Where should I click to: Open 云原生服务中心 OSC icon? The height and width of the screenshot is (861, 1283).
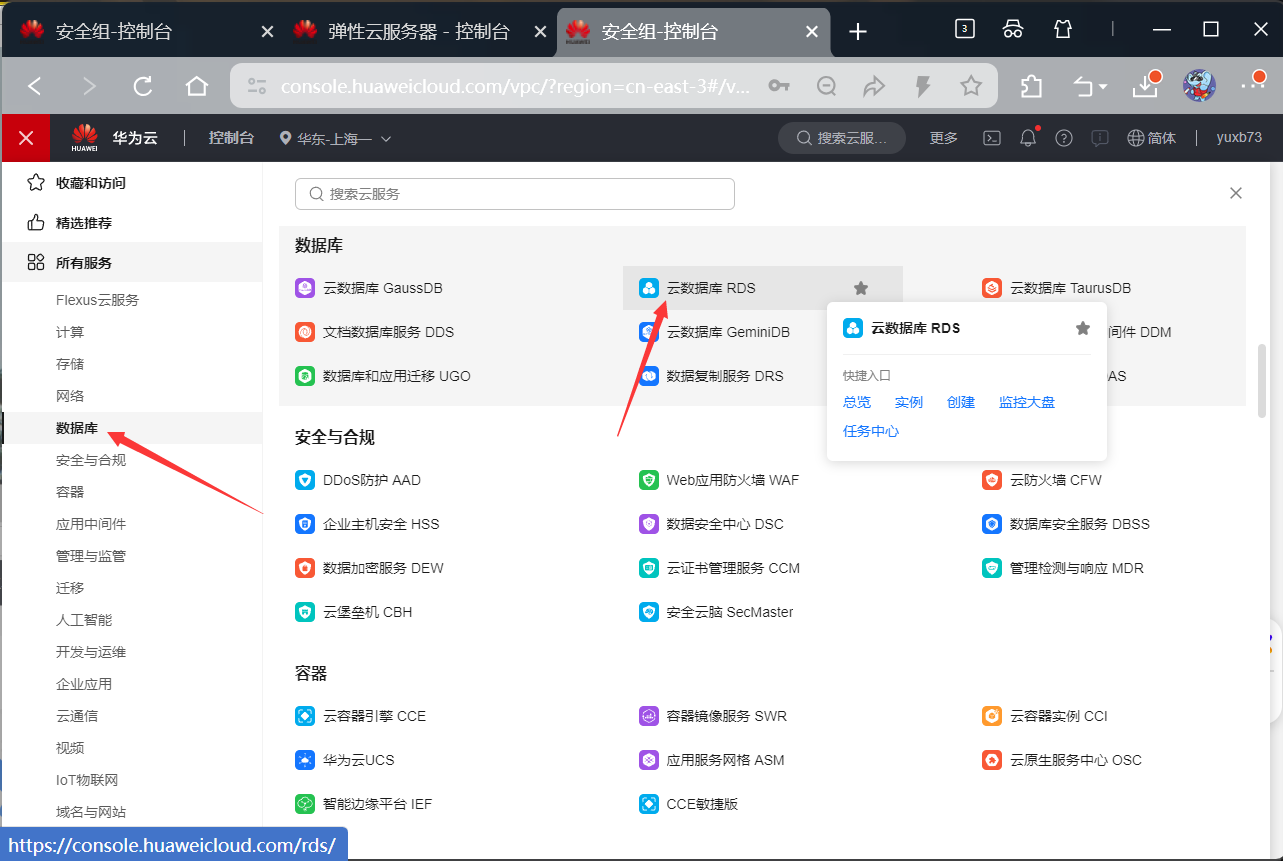point(992,760)
